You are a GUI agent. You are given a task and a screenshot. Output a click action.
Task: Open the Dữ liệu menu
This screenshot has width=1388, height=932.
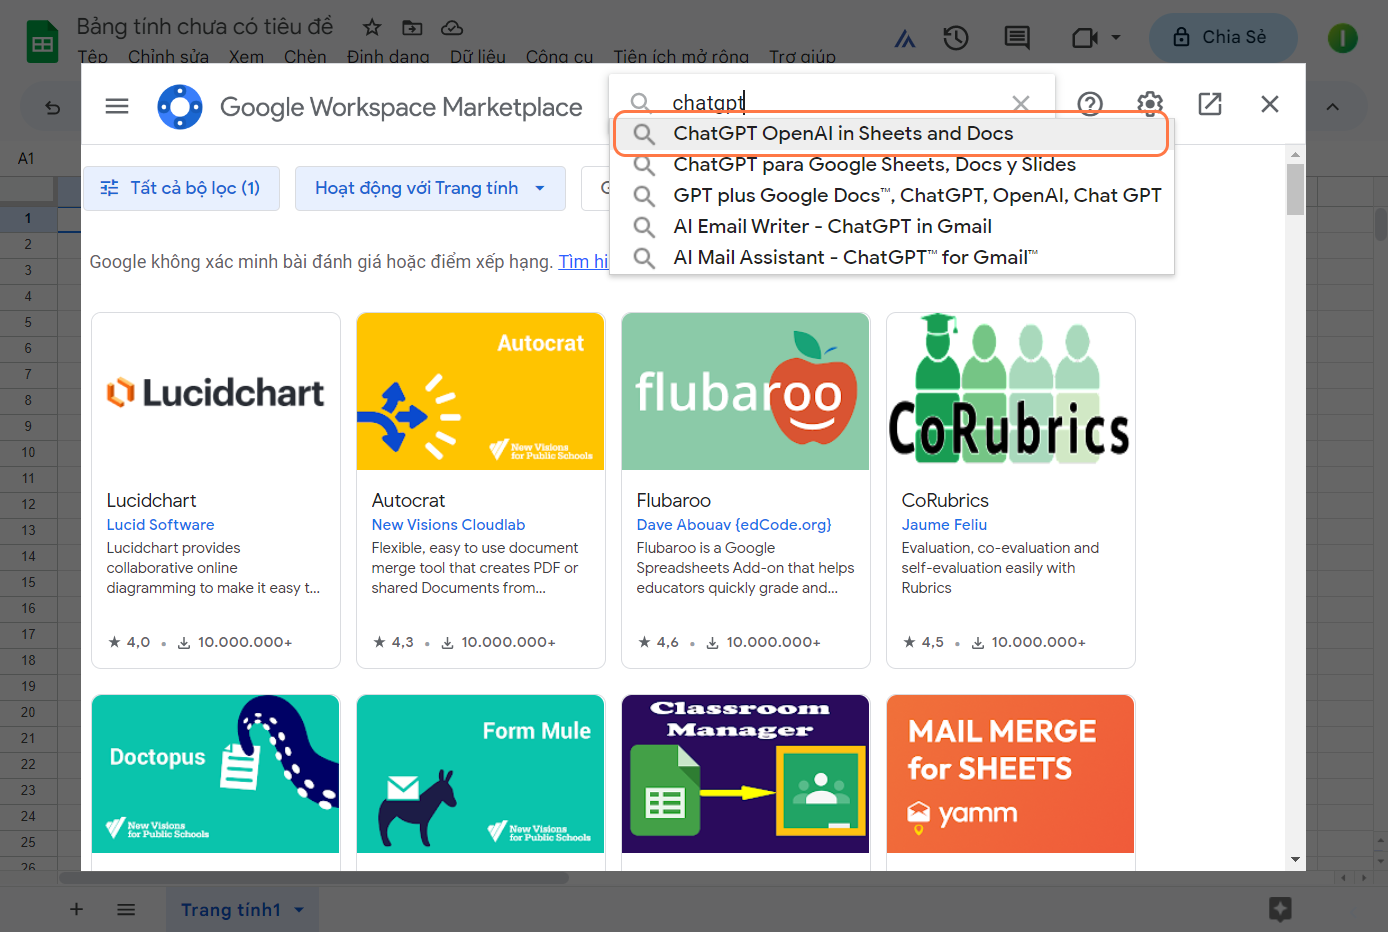pos(478,56)
